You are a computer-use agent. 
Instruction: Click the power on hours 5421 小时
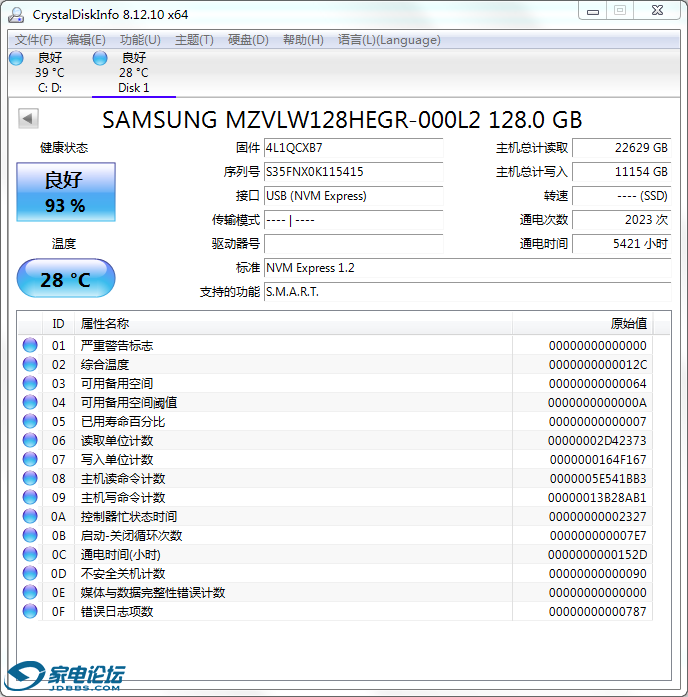point(622,244)
